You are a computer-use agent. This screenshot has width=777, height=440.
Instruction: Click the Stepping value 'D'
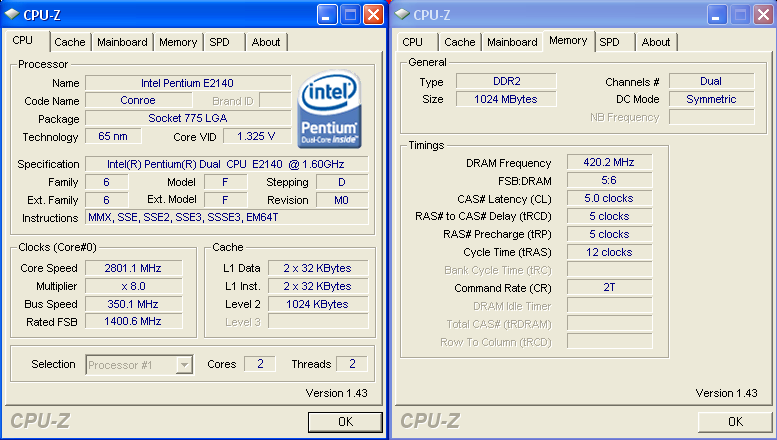(342, 182)
